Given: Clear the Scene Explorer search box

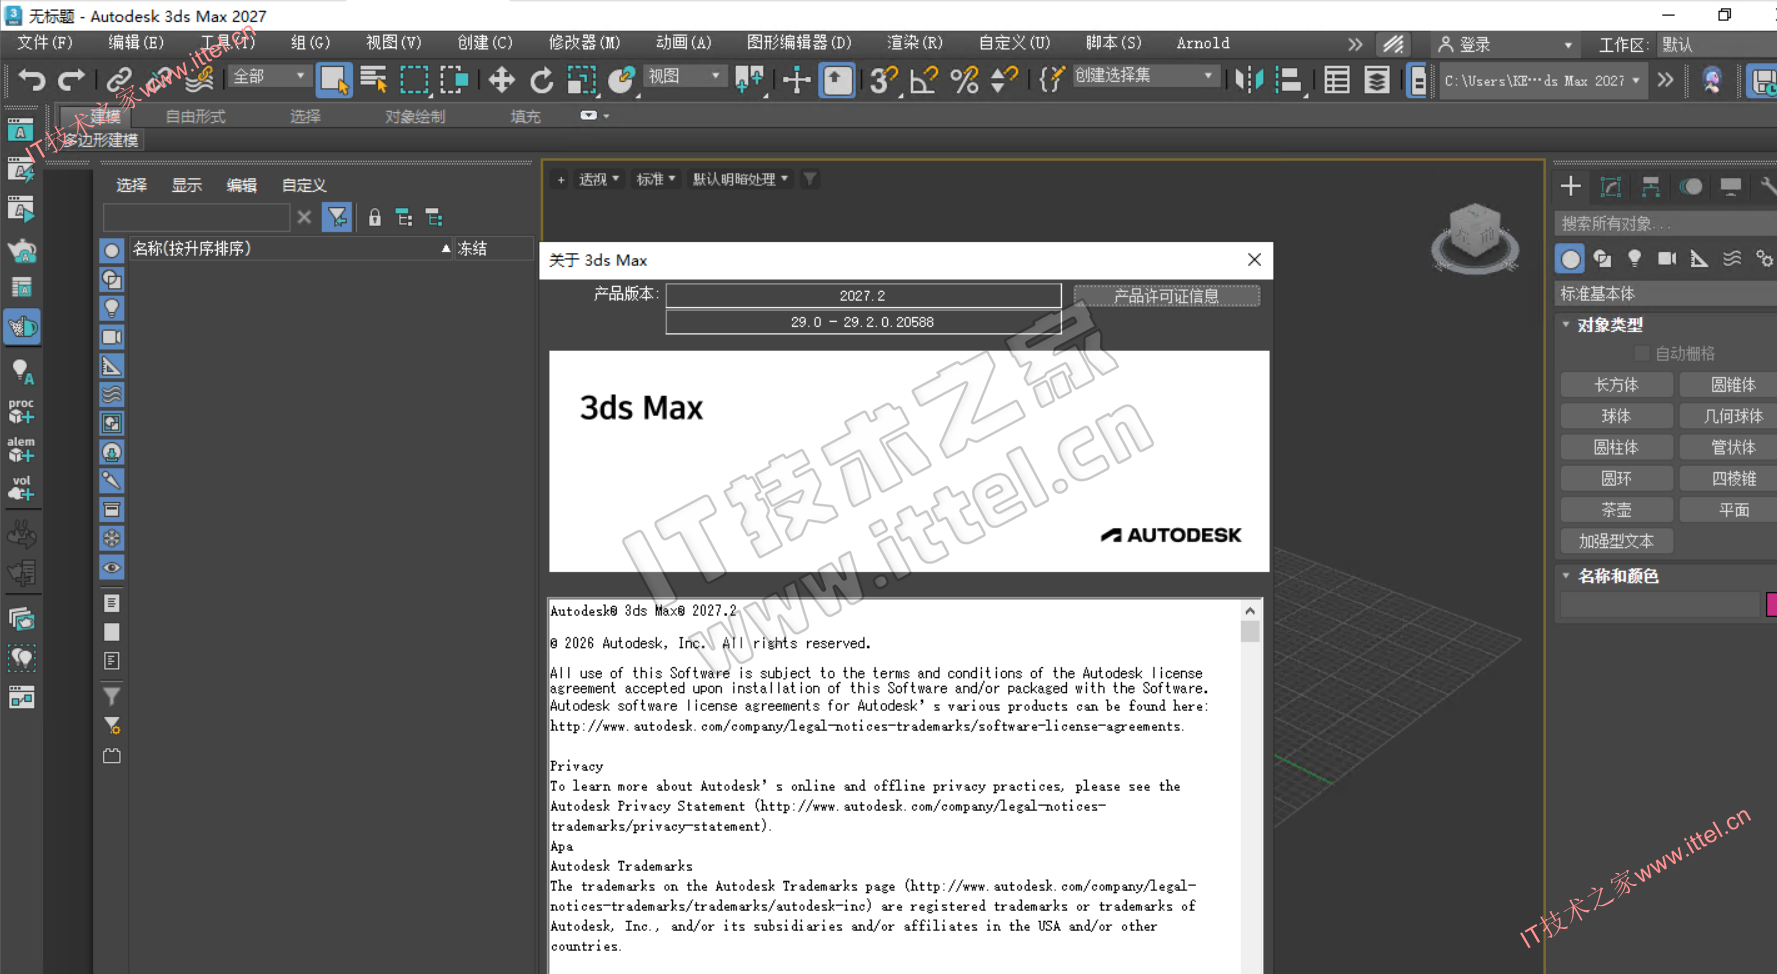Looking at the screenshot, I should [x=304, y=217].
